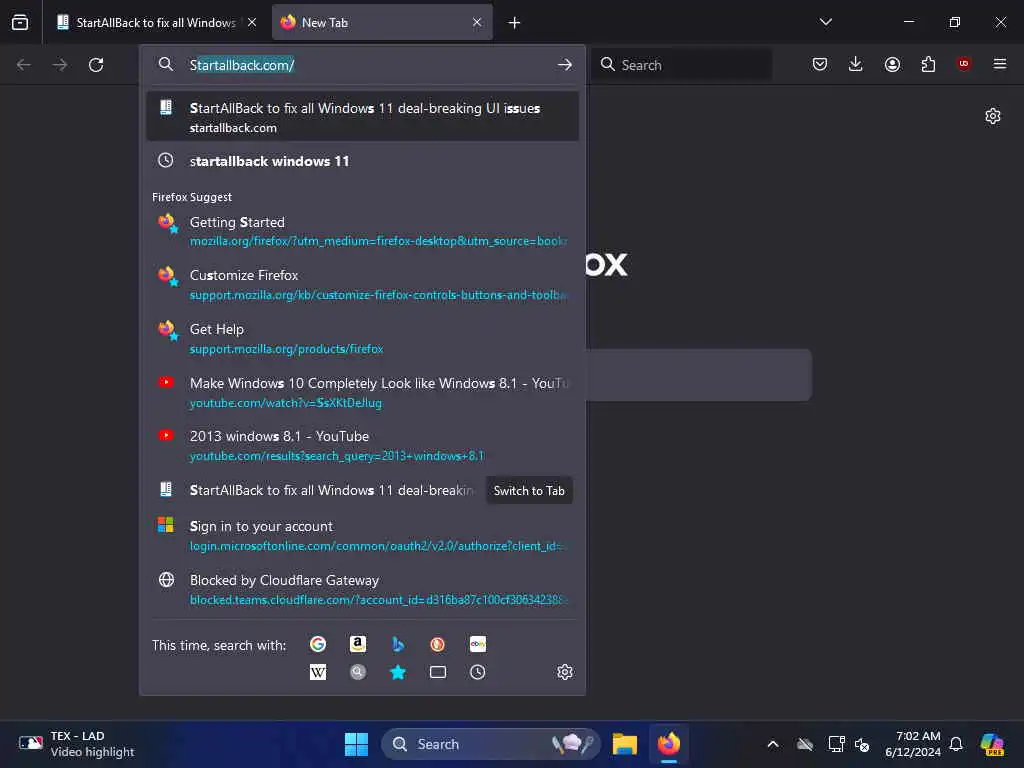Reload the current page
1024x768 pixels.
[x=96, y=65]
